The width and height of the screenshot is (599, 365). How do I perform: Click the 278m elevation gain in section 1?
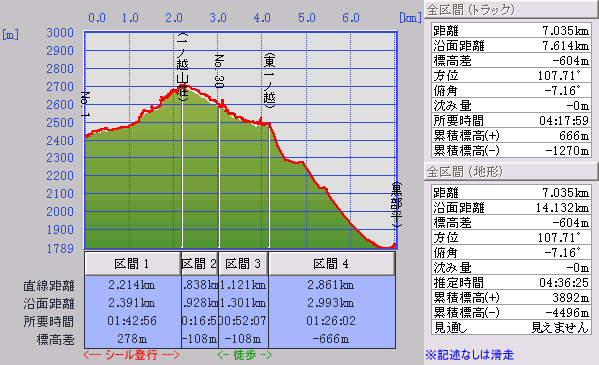[132, 339]
